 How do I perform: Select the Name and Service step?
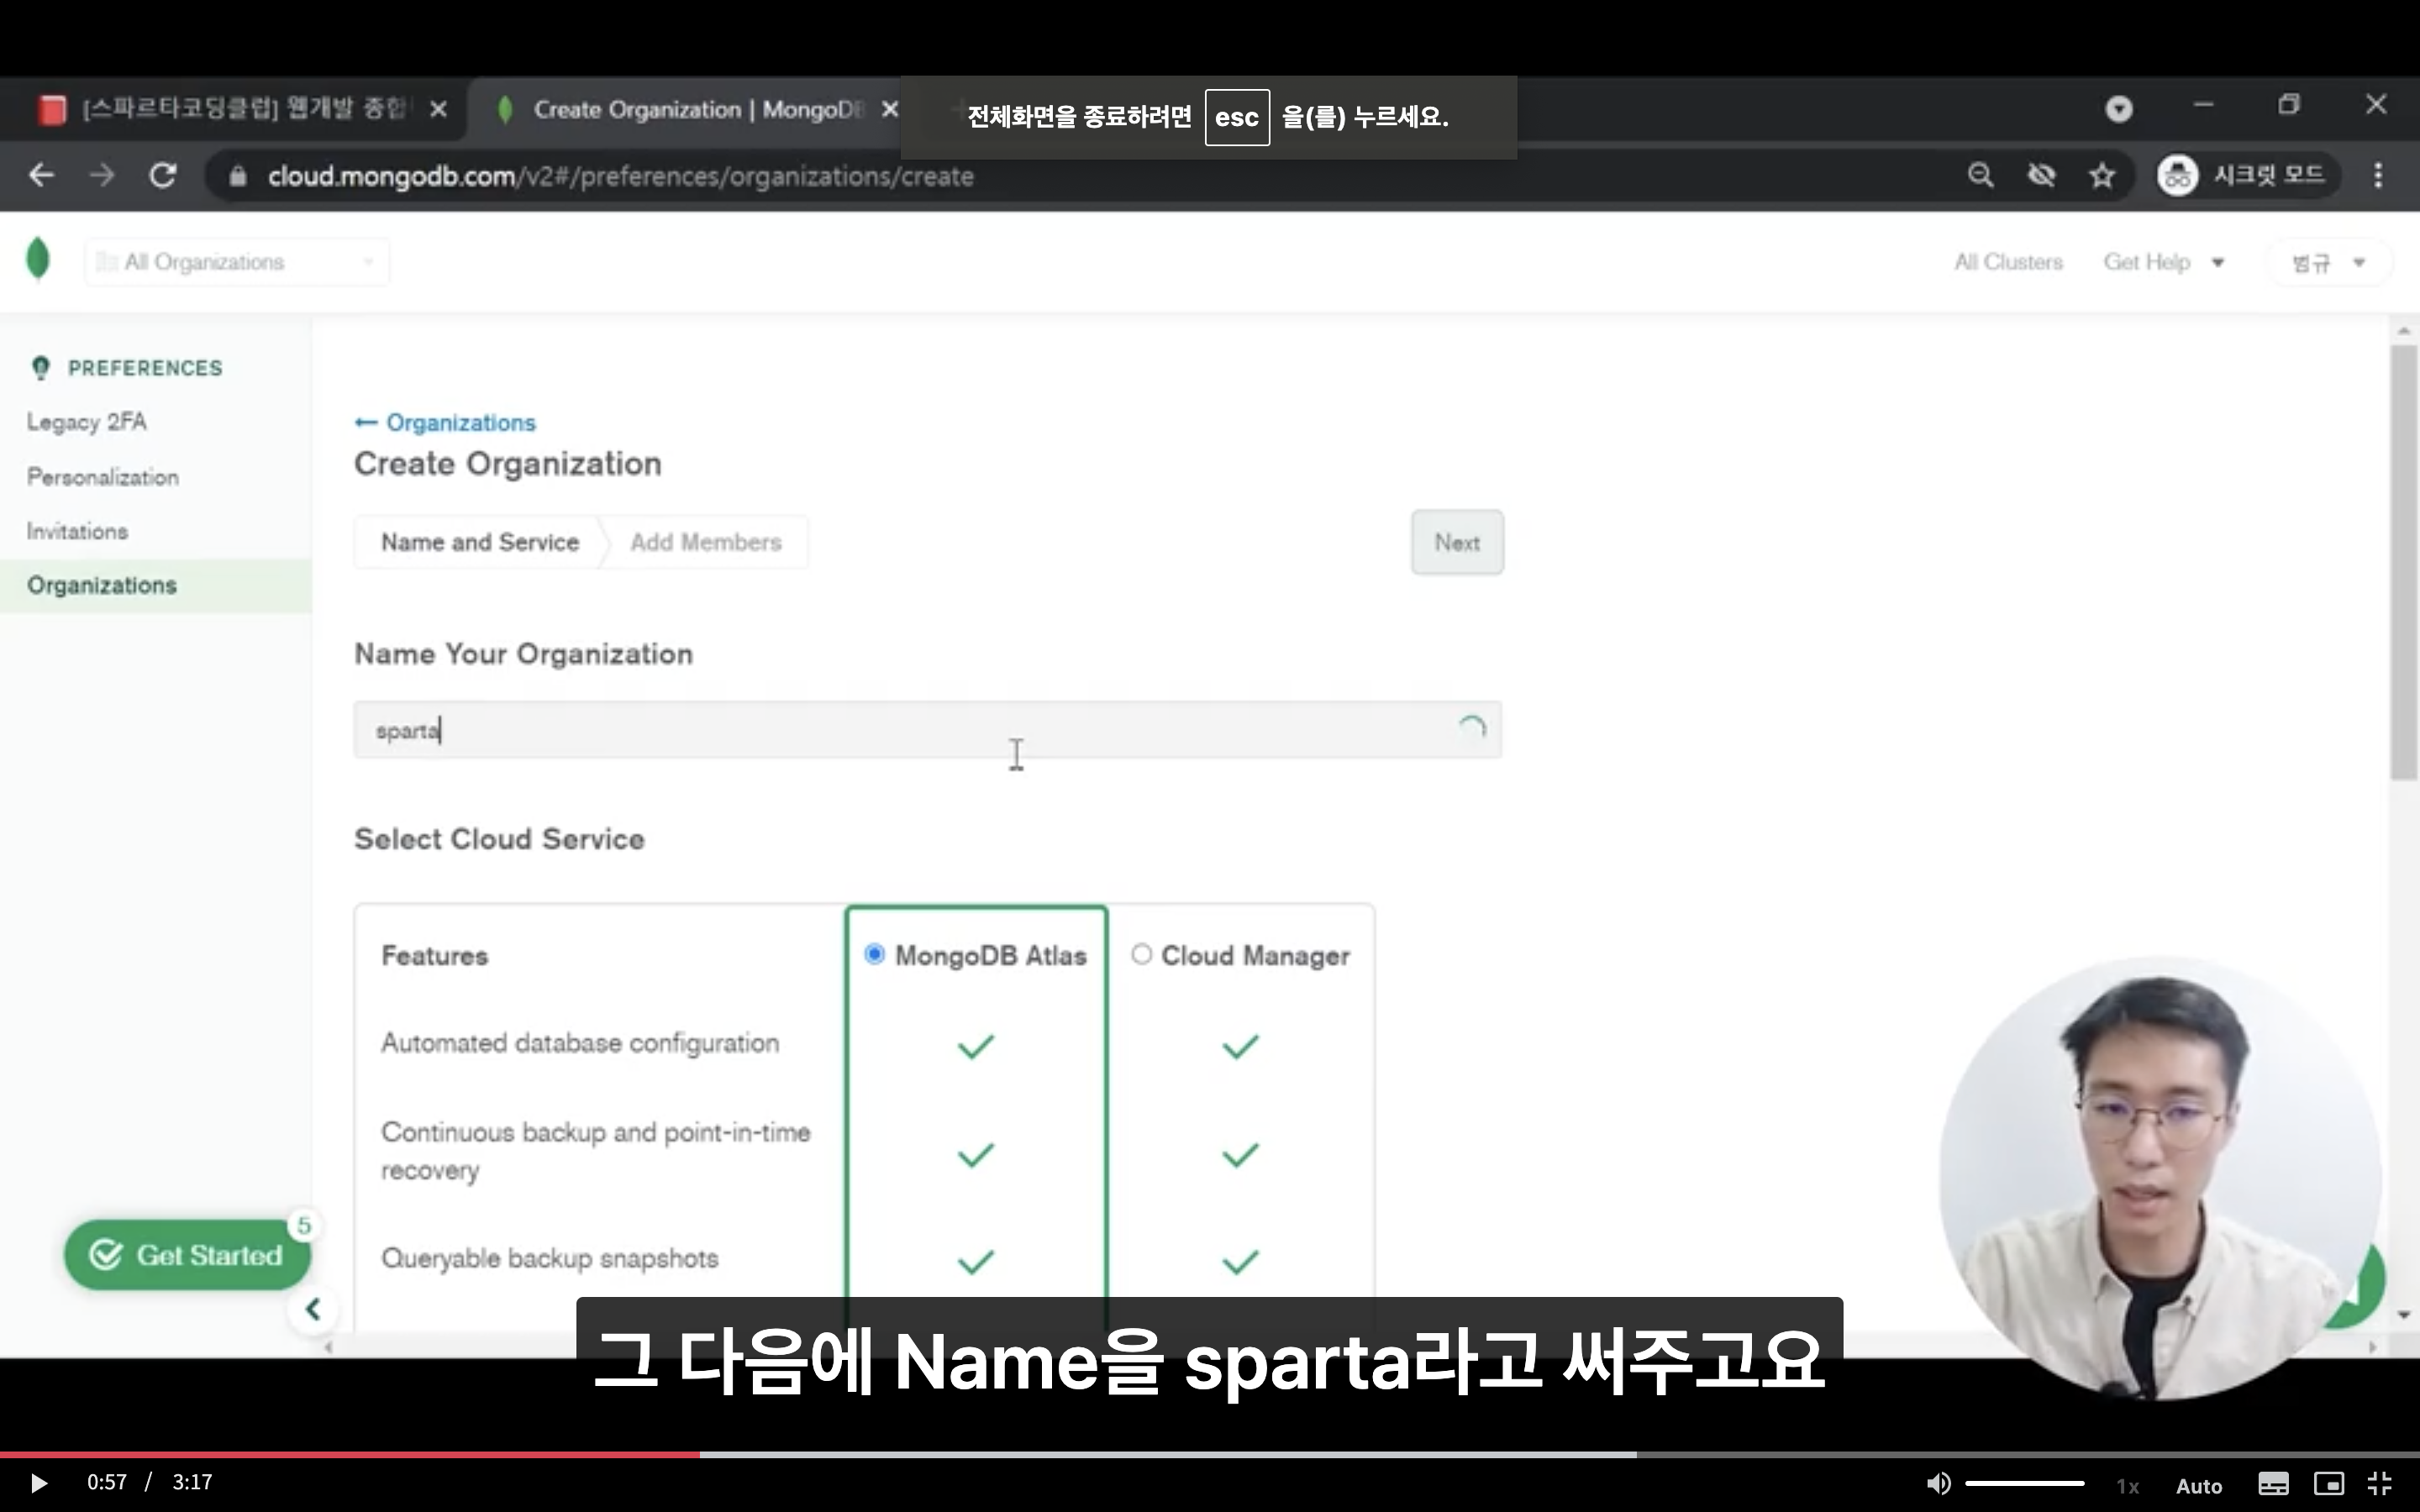(479, 542)
